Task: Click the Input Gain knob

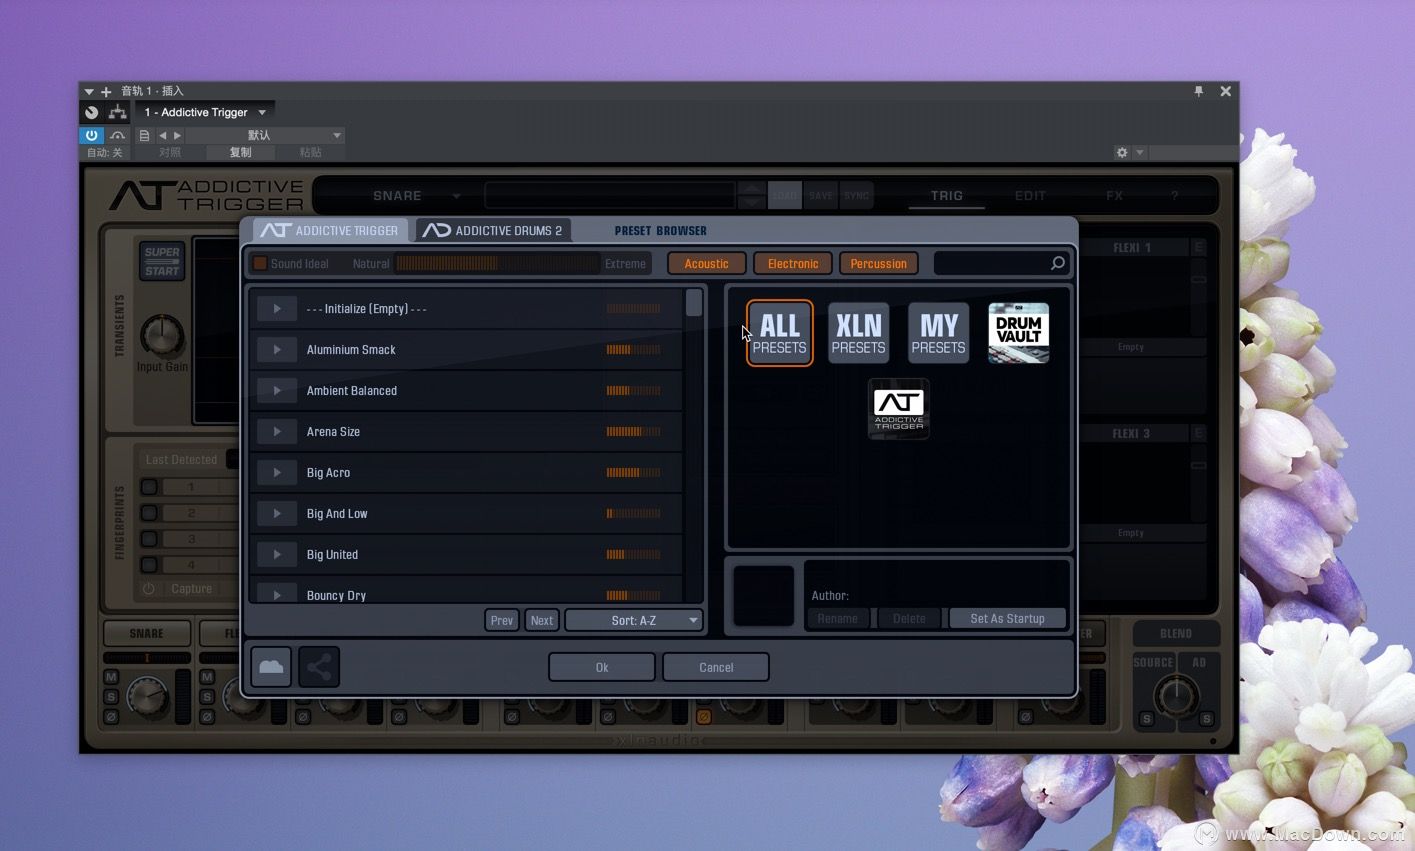Action: click(x=162, y=336)
